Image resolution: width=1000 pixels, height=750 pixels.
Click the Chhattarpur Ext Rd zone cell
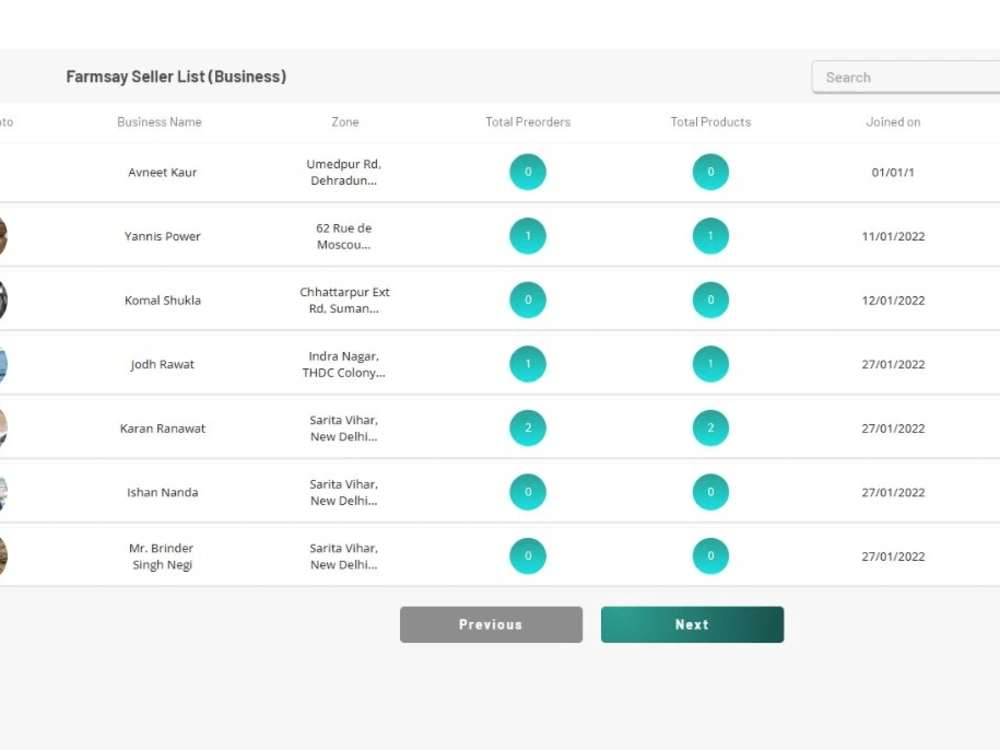coord(344,300)
